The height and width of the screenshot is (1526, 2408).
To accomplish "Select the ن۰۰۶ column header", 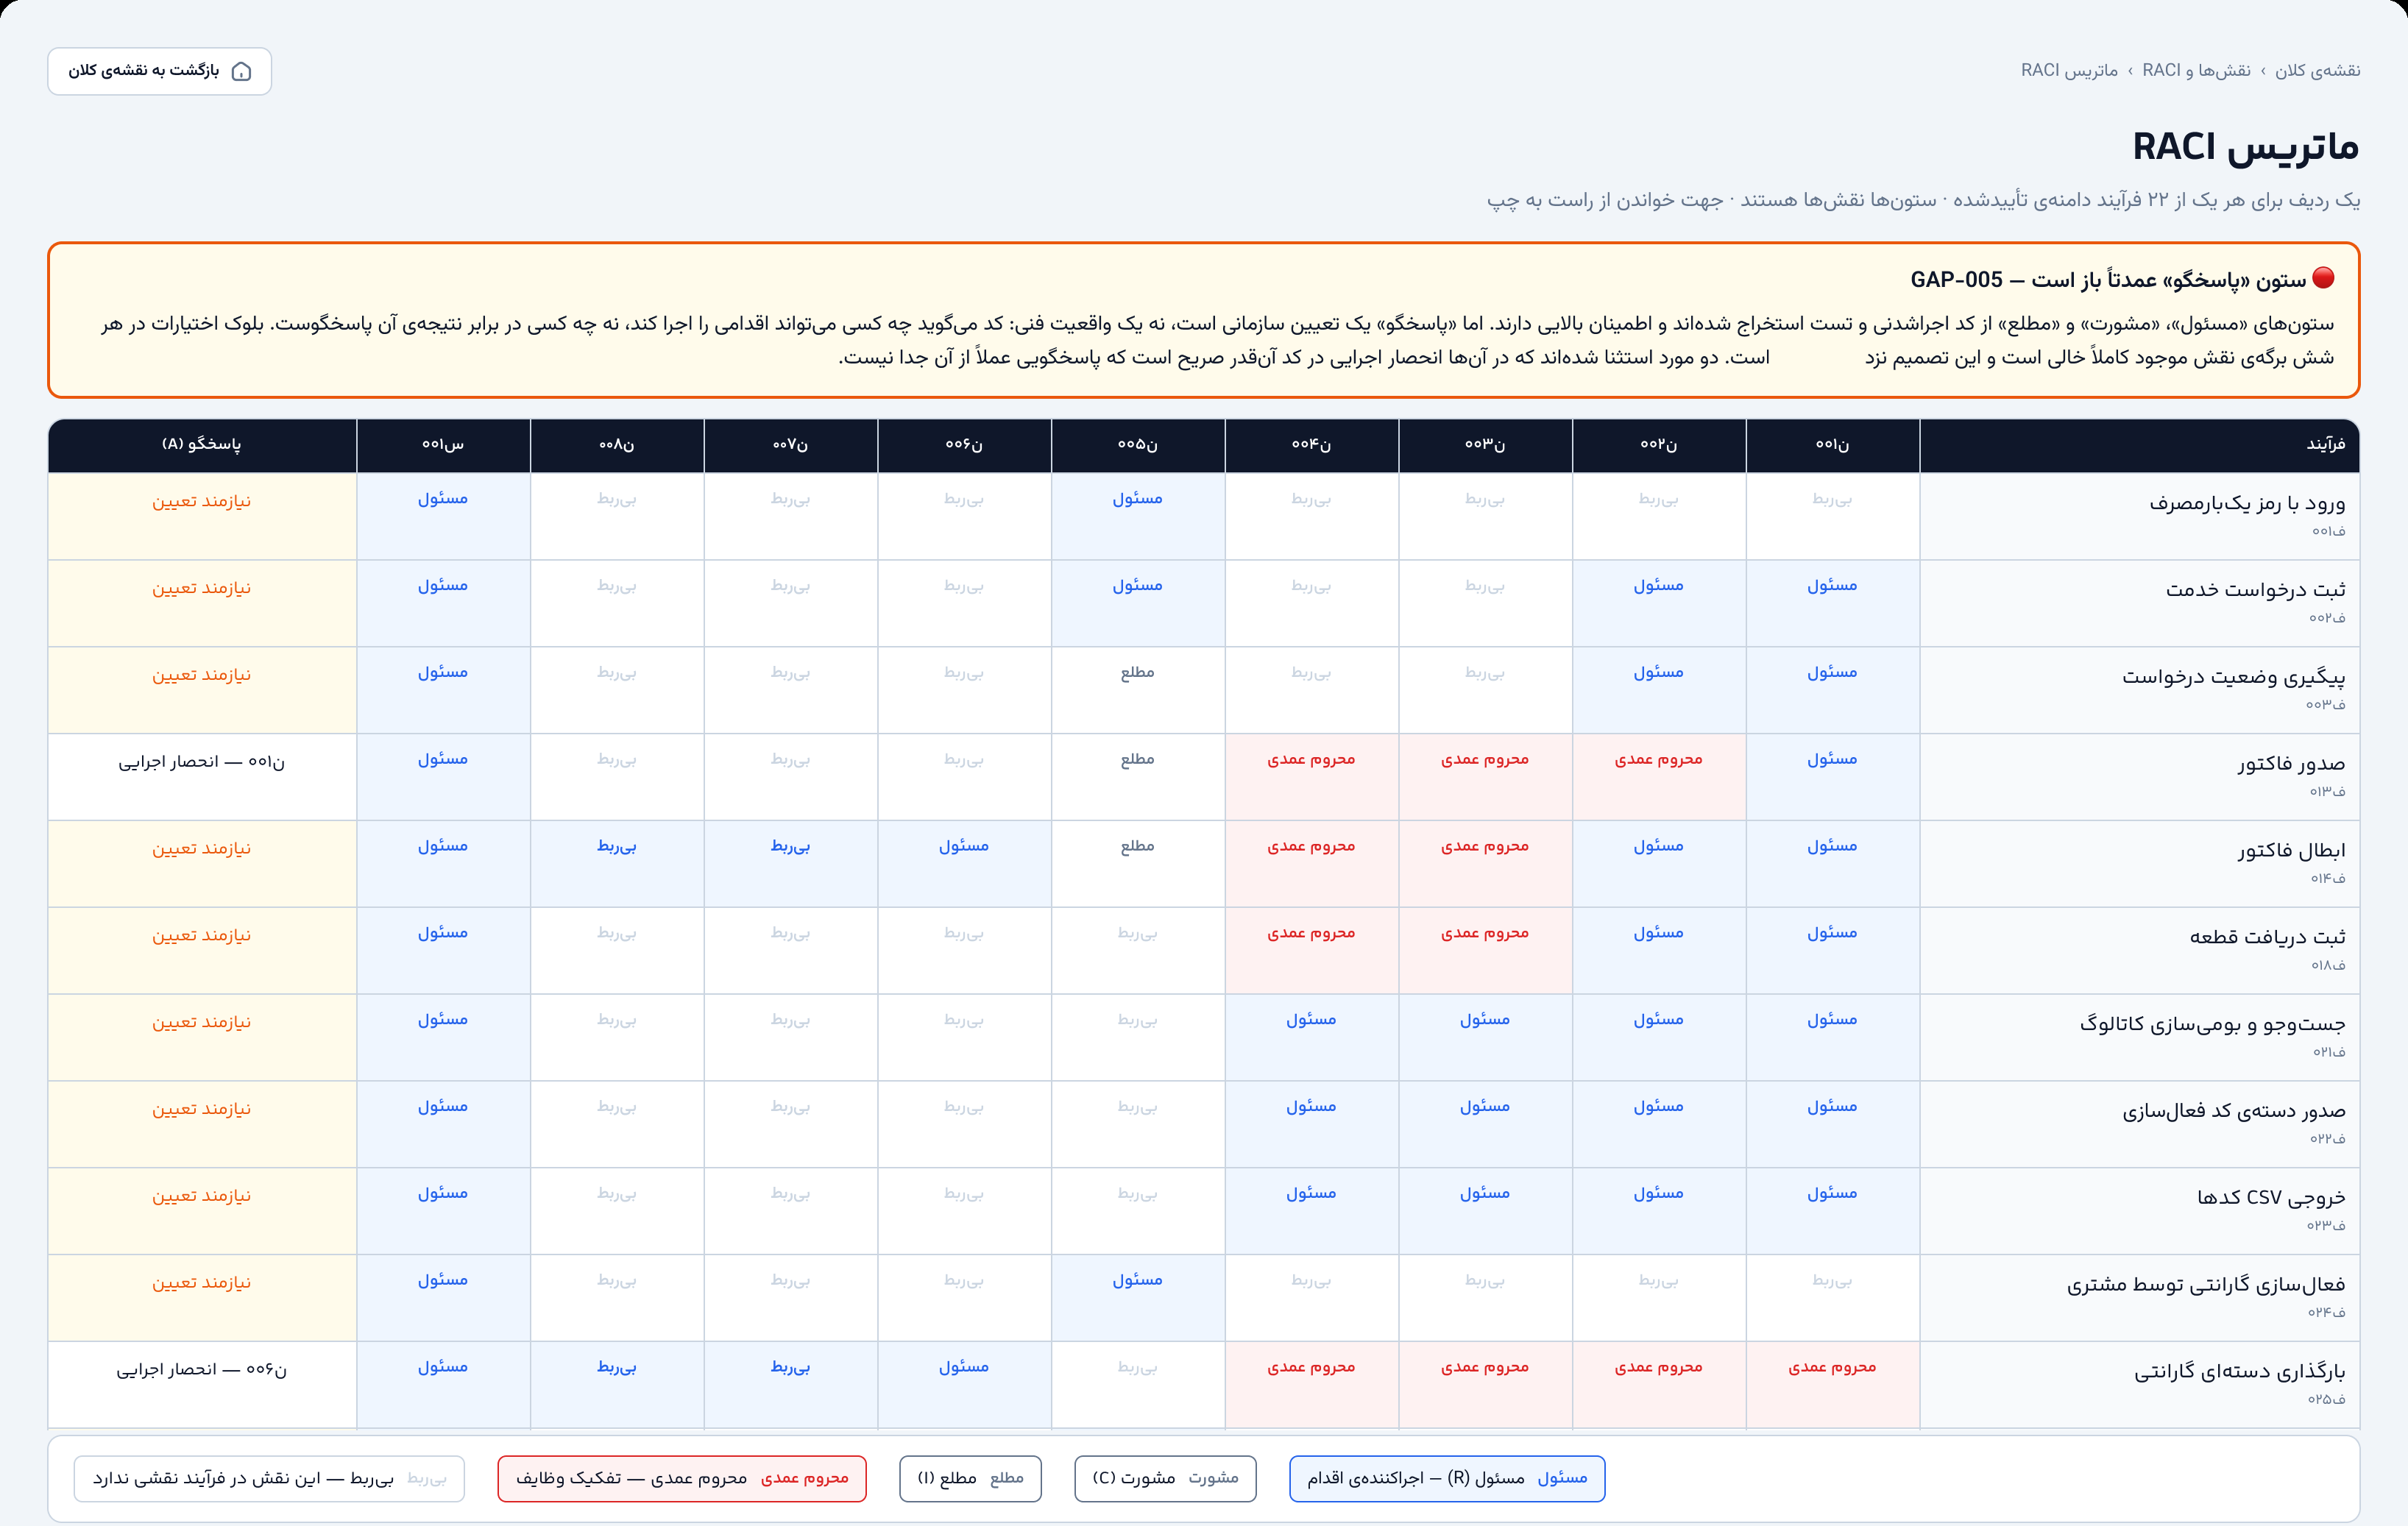I will 964,445.
